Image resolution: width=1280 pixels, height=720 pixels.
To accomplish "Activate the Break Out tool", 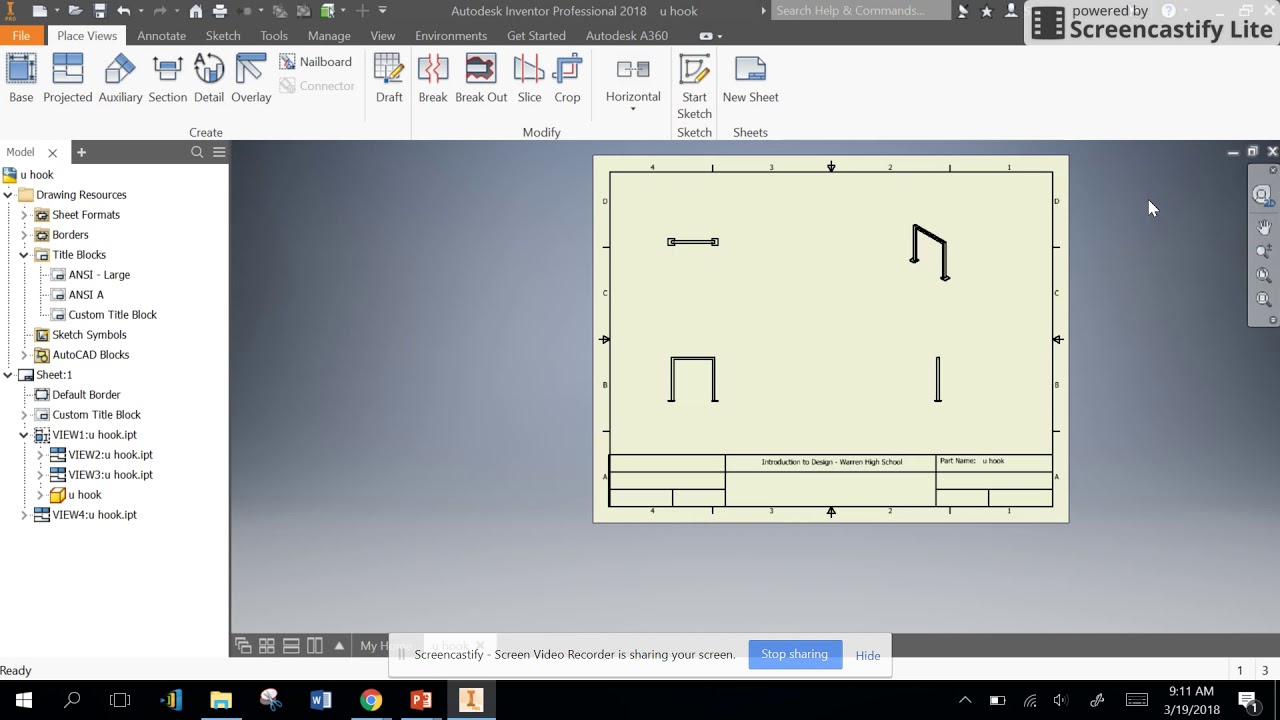I will 481,79.
